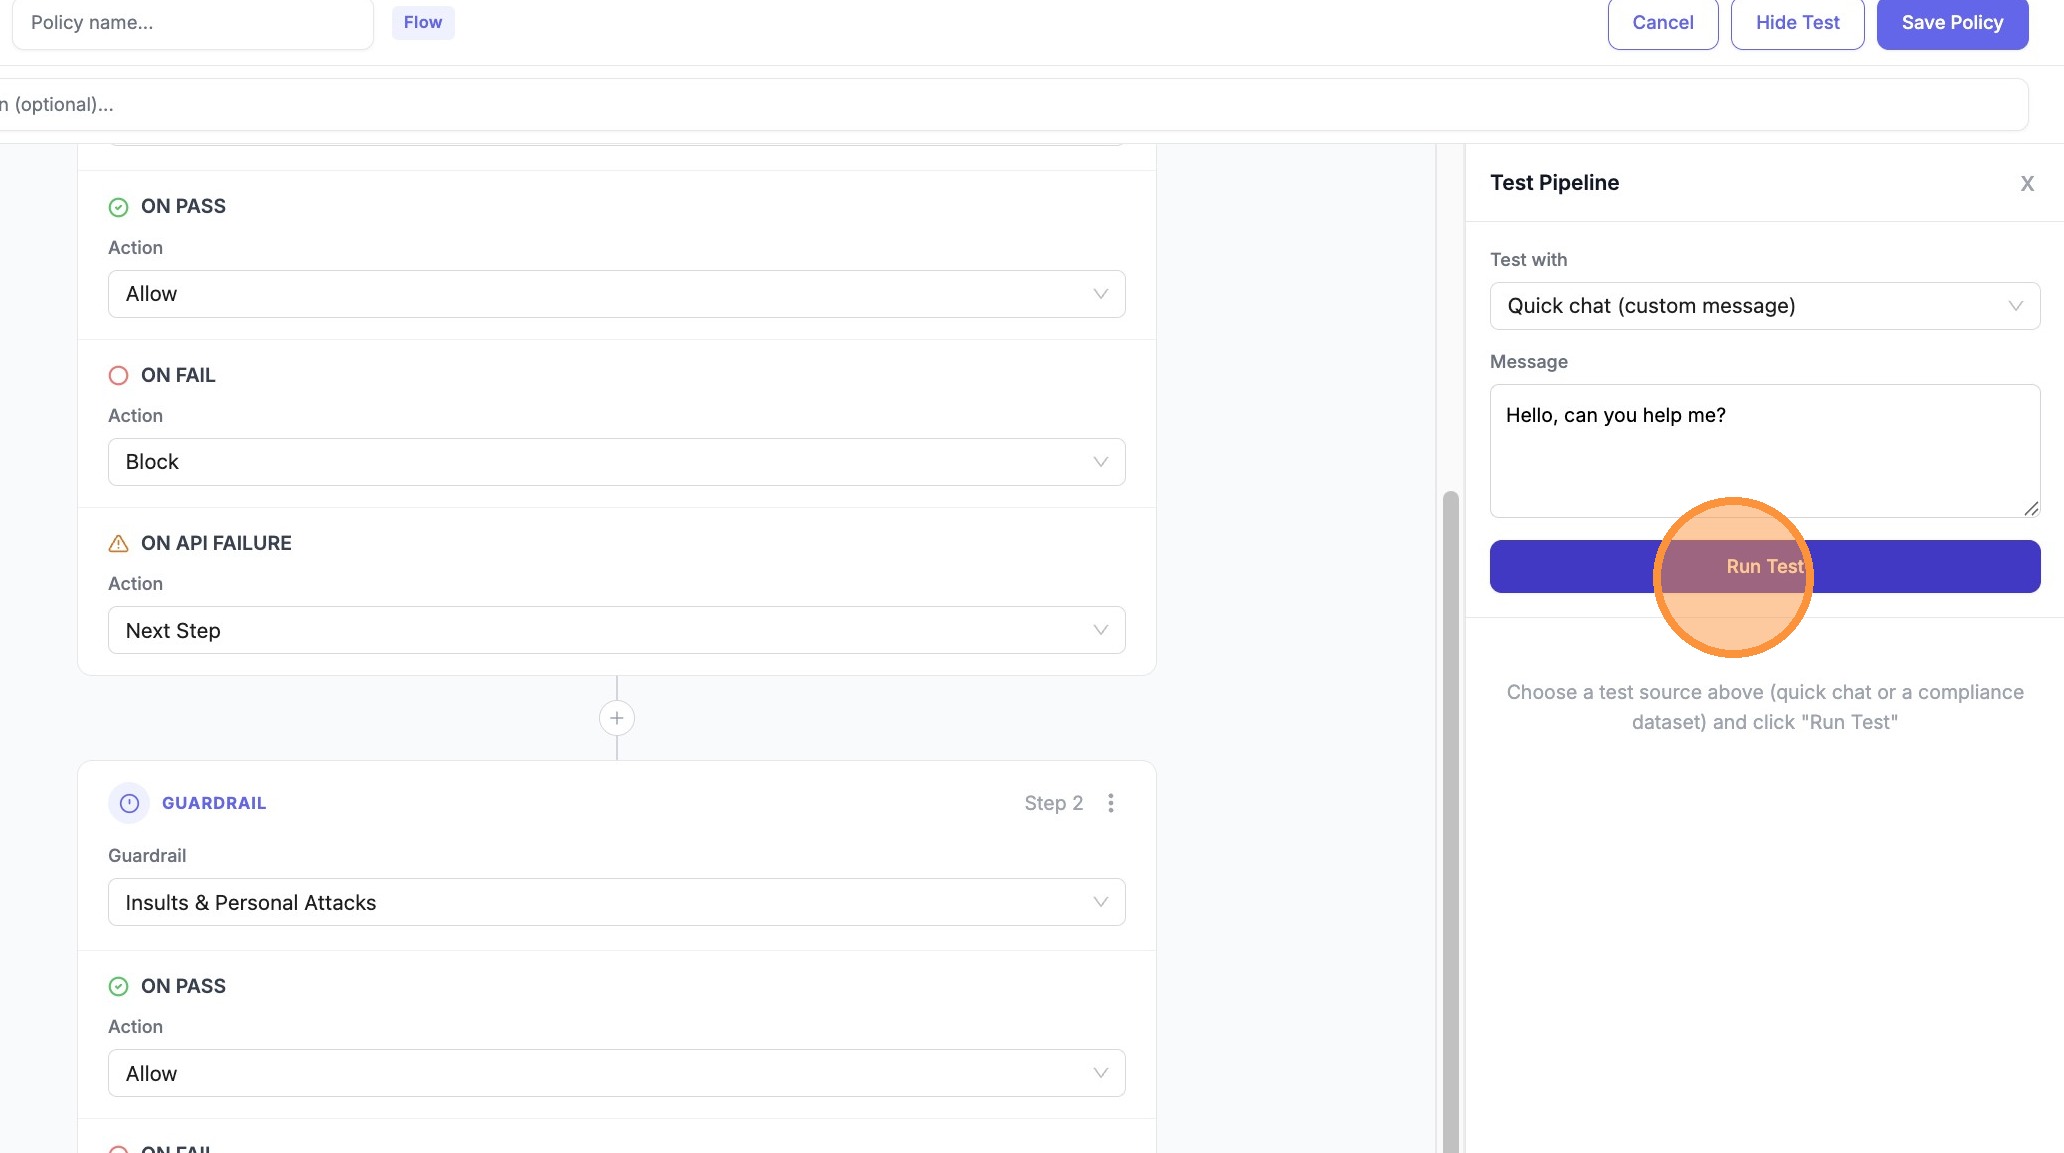The height and width of the screenshot is (1153, 2064).
Task: Close the Test Pipeline panel with X
Action: click(x=2026, y=183)
